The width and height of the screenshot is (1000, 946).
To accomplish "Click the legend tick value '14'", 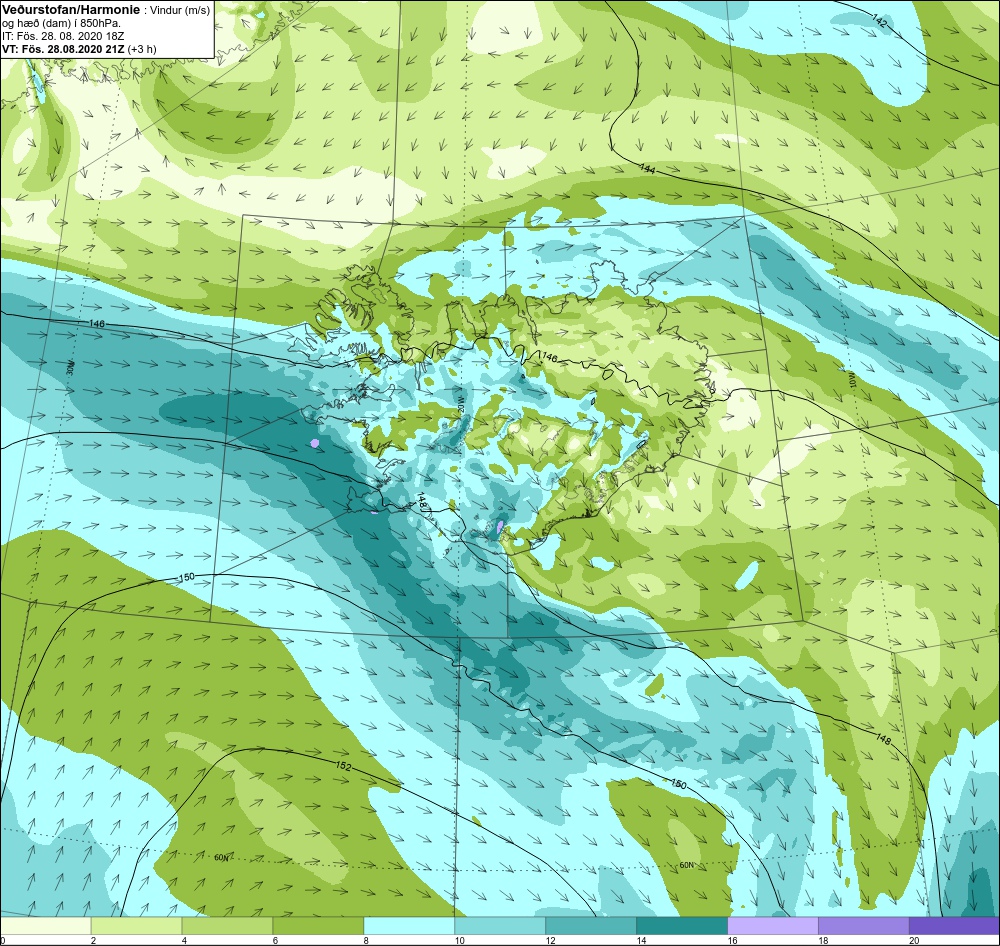I will click(641, 940).
